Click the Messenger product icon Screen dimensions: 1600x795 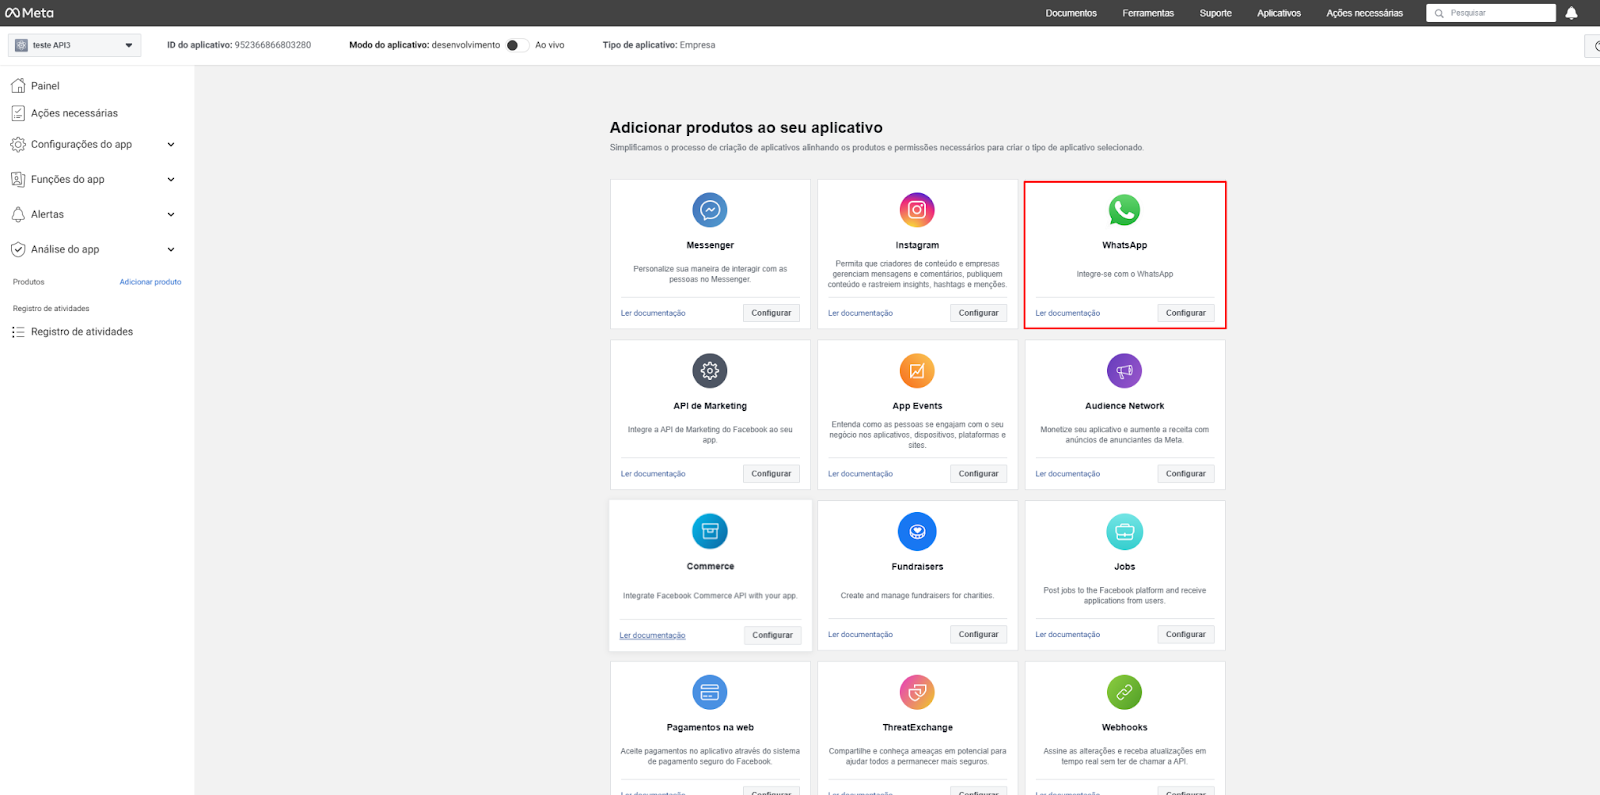click(710, 210)
